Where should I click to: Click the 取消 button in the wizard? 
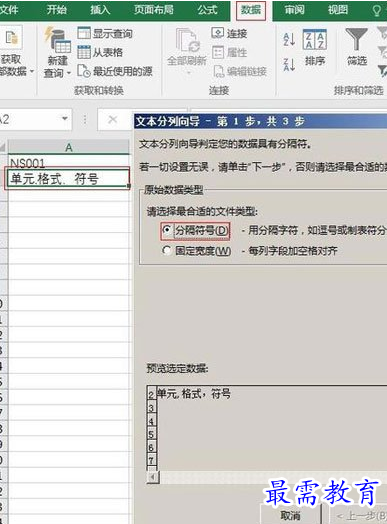(x=290, y=515)
